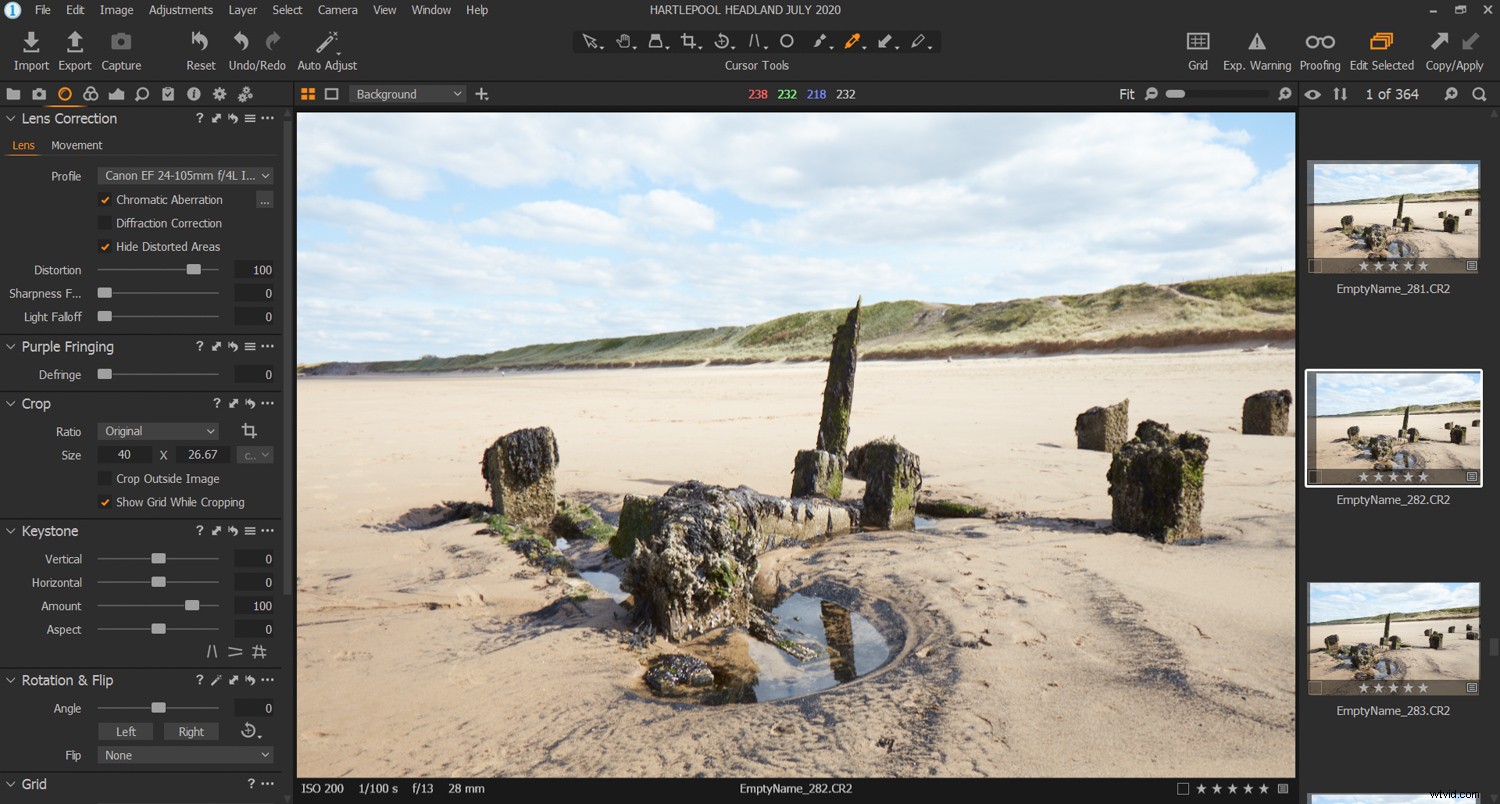1500x804 pixels.
Task: Enable the Grid overlay icon
Action: pos(1197,42)
